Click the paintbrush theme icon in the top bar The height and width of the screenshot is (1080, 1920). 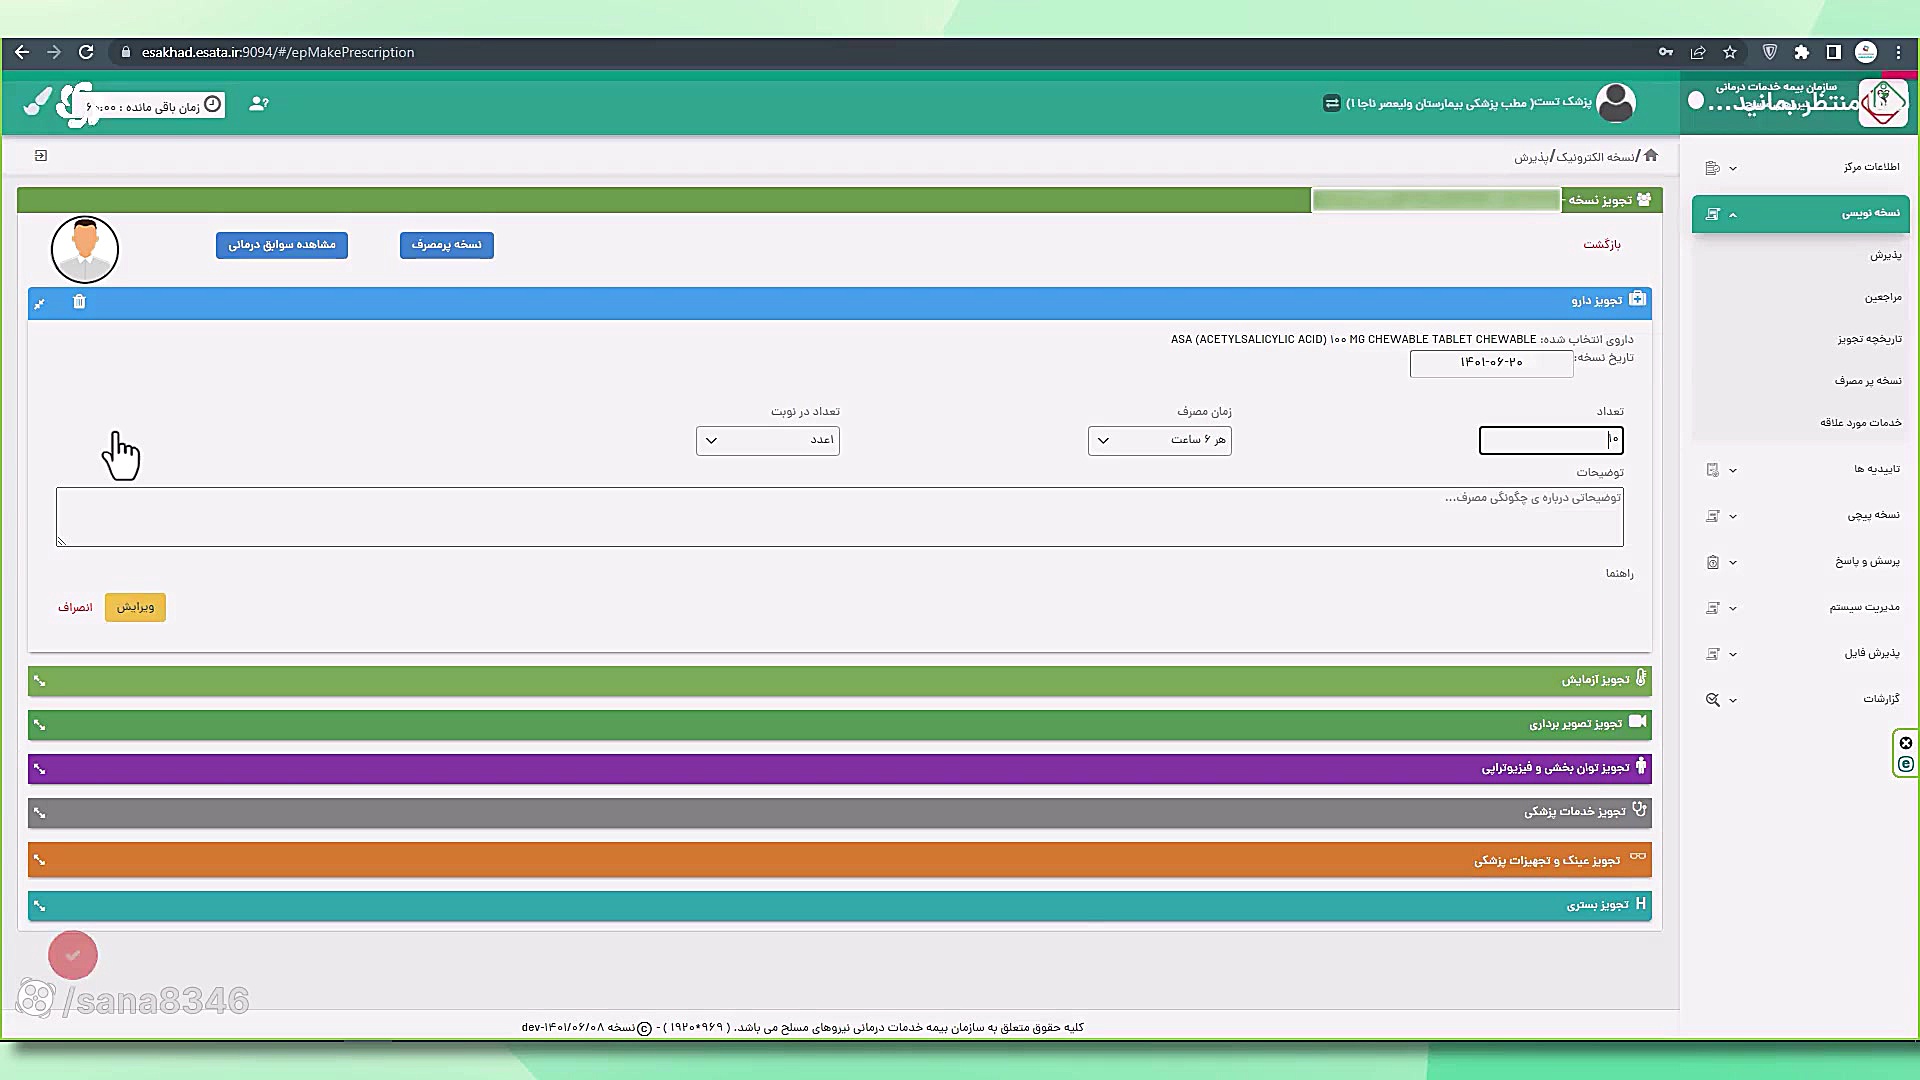[37, 102]
